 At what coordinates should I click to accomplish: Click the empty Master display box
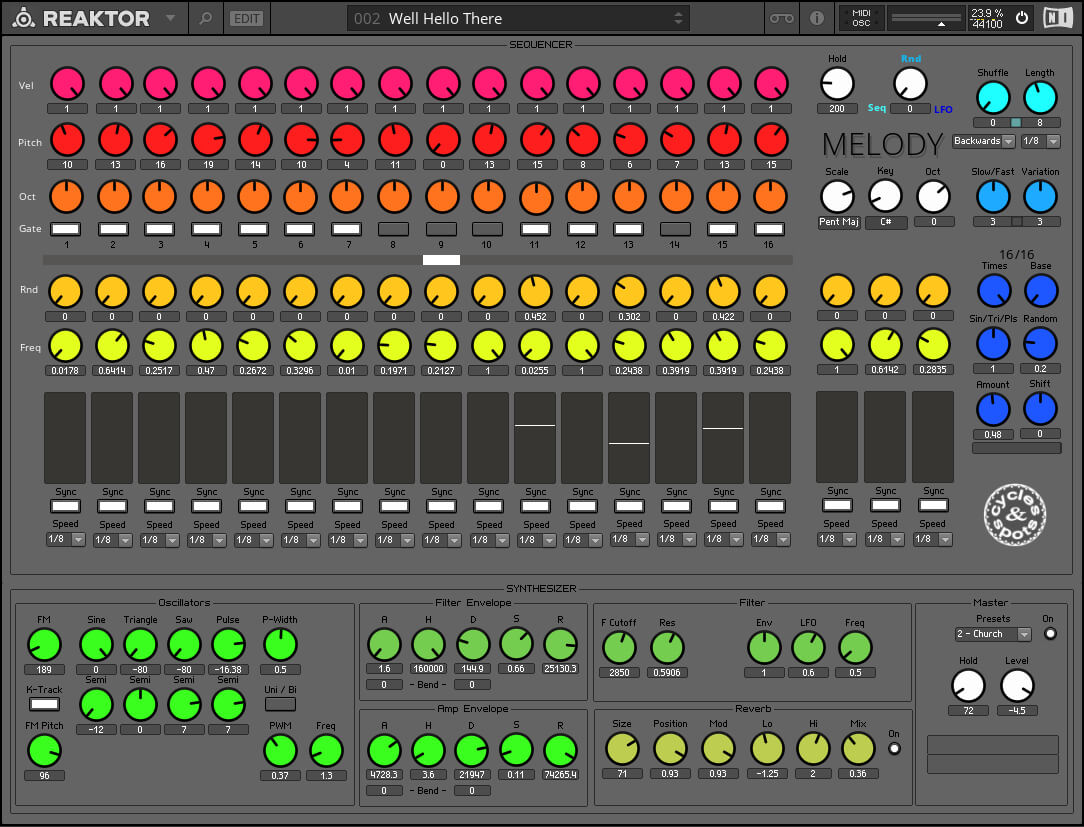coord(992,754)
